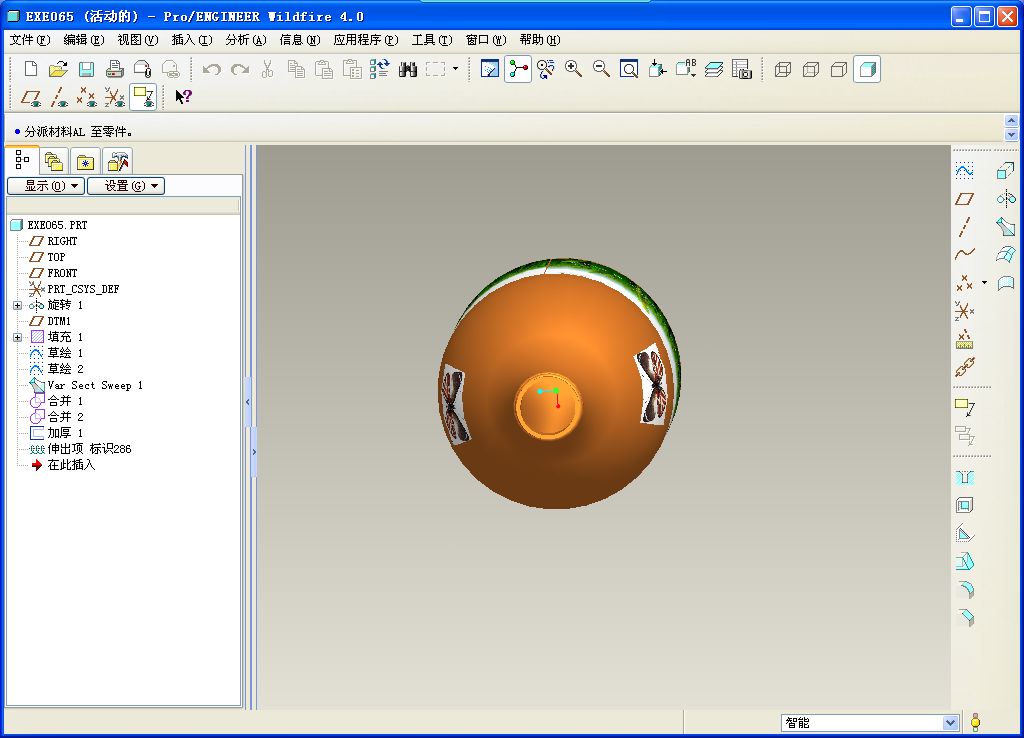Select 加厚 1 feature in model tree
The height and width of the screenshot is (738, 1024).
[x=65, y=433]
